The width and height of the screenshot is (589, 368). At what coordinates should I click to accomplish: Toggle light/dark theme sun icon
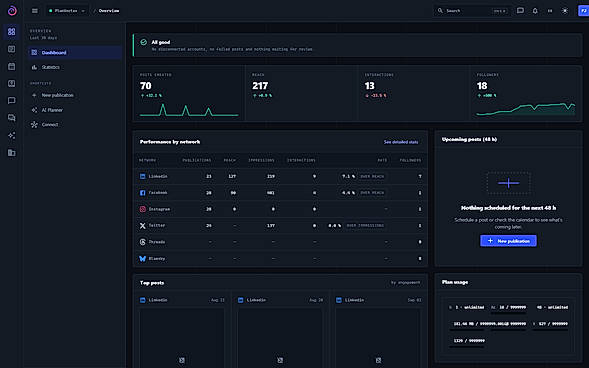(x=565, y=11)
